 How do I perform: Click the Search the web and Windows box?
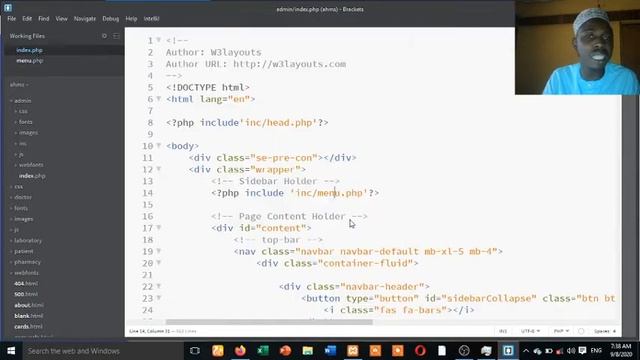click(x=102, y=351)
